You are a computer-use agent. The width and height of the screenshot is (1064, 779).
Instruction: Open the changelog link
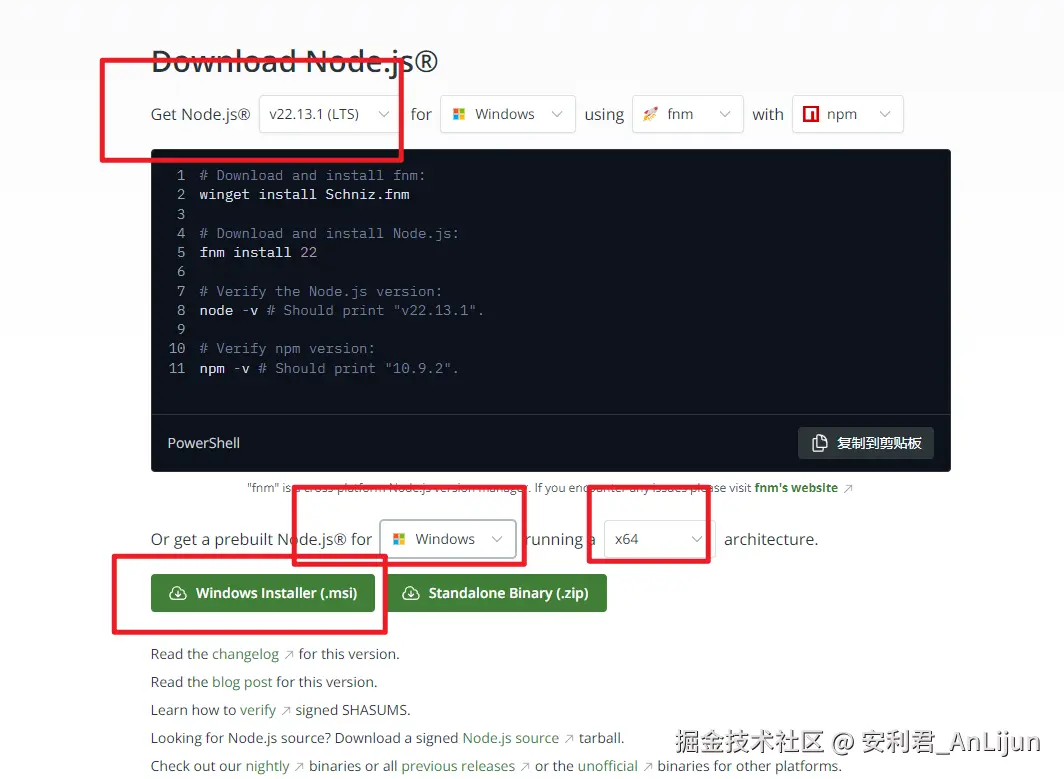pyautogui.click(x=246, y=654)
